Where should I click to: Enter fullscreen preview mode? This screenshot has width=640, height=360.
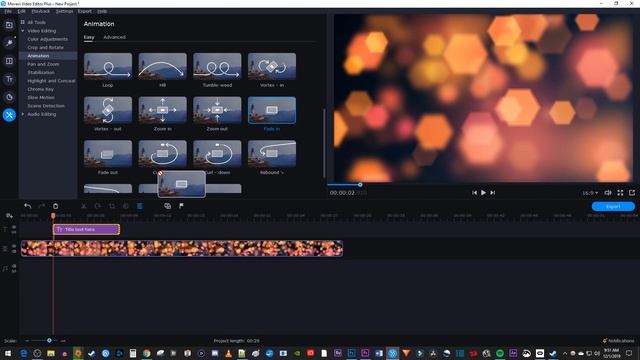(x=620, y=193)
